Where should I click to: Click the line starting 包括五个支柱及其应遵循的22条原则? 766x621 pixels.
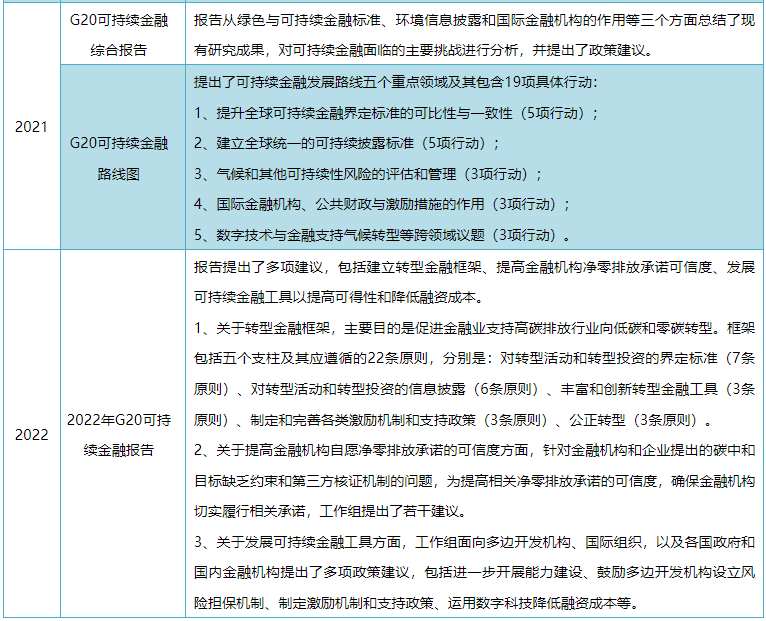[474, 358]
